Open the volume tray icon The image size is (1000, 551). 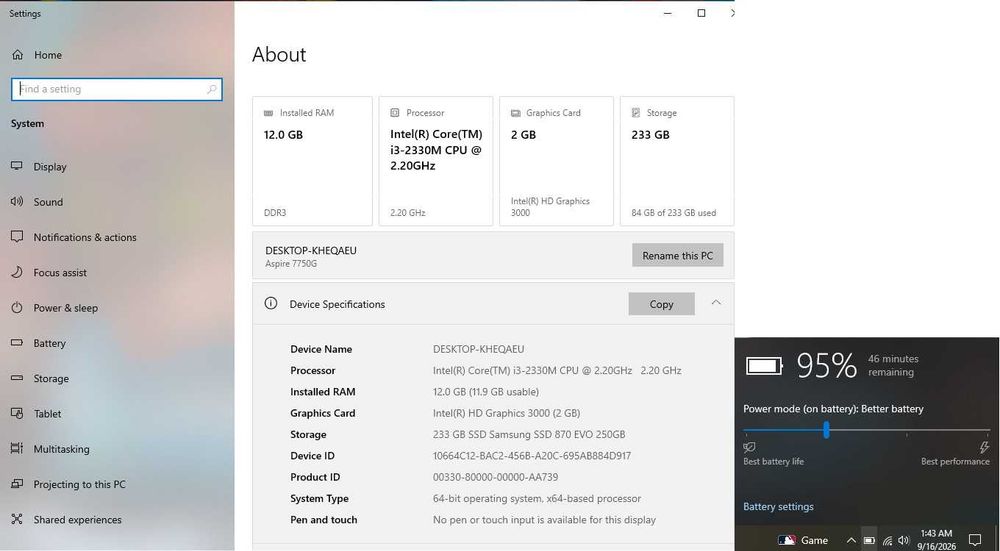(x=903, y=540)
